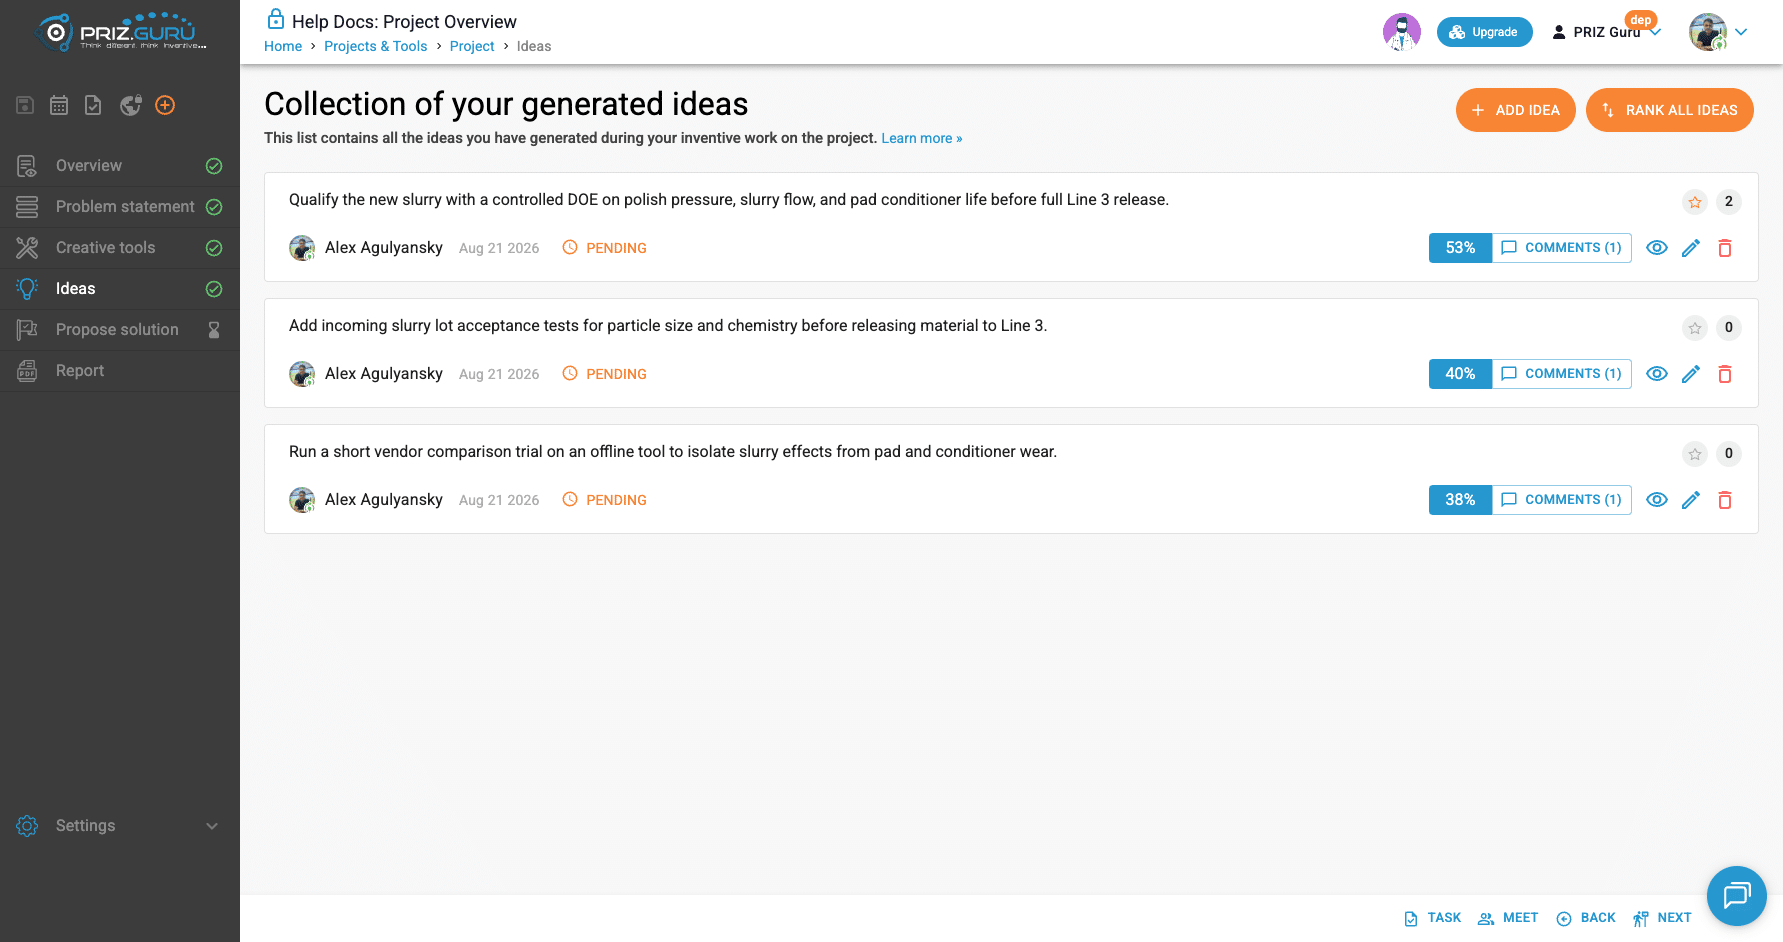Viewport: 1783px width, 942px height.
Task: Click the lock icon beside project title
Action: pos(276,19)
